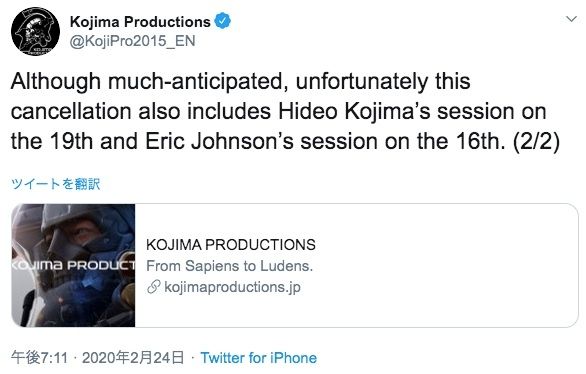Click the (2/2) thread marker in the tweet

(536, 141)
